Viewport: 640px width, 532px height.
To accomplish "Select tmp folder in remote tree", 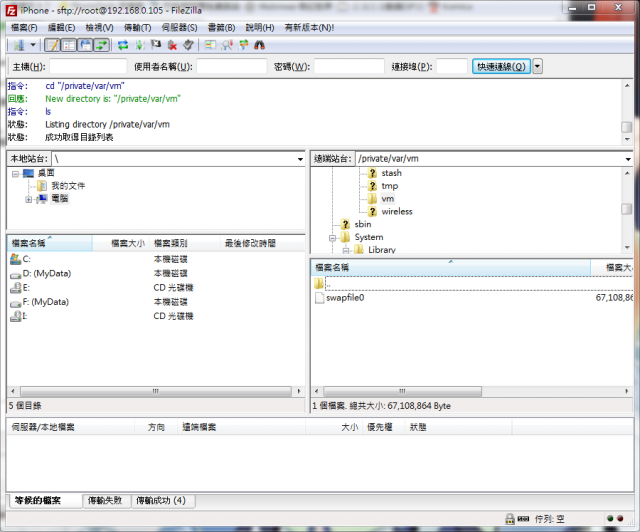I will pyautogui.click(x=389, y=186).
